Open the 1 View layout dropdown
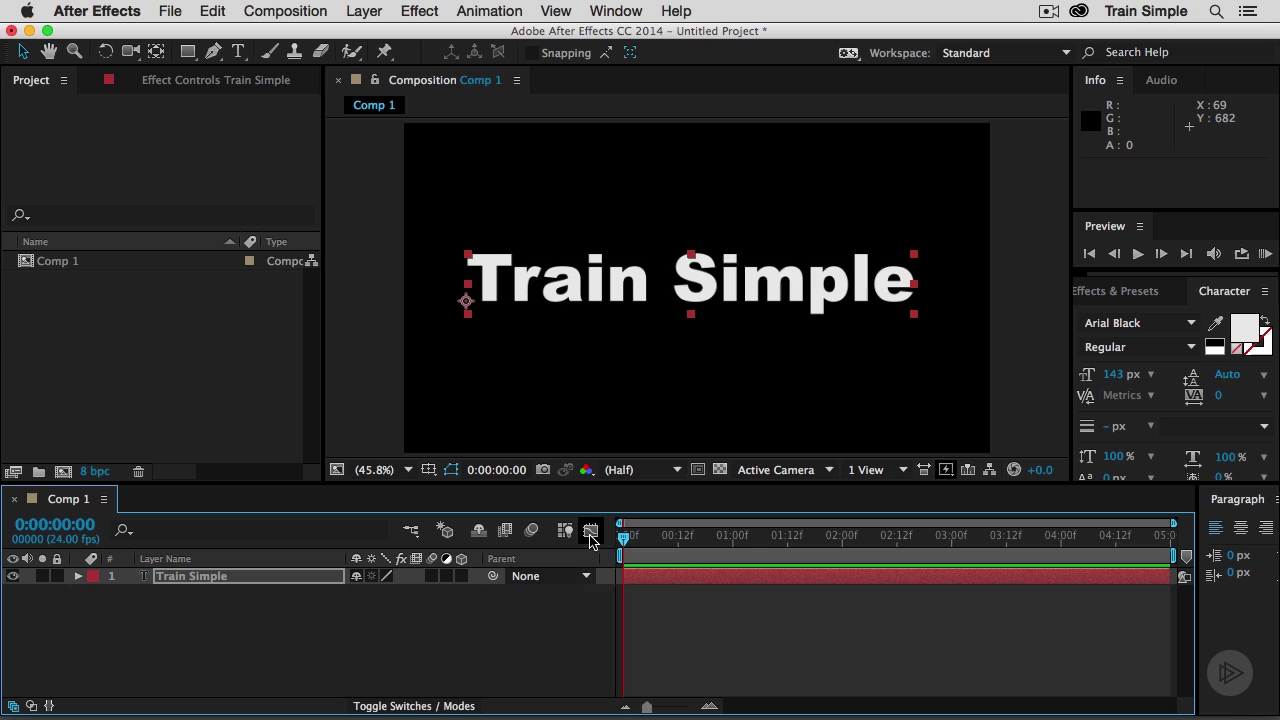1280x720 pixels. pos(877,470)
